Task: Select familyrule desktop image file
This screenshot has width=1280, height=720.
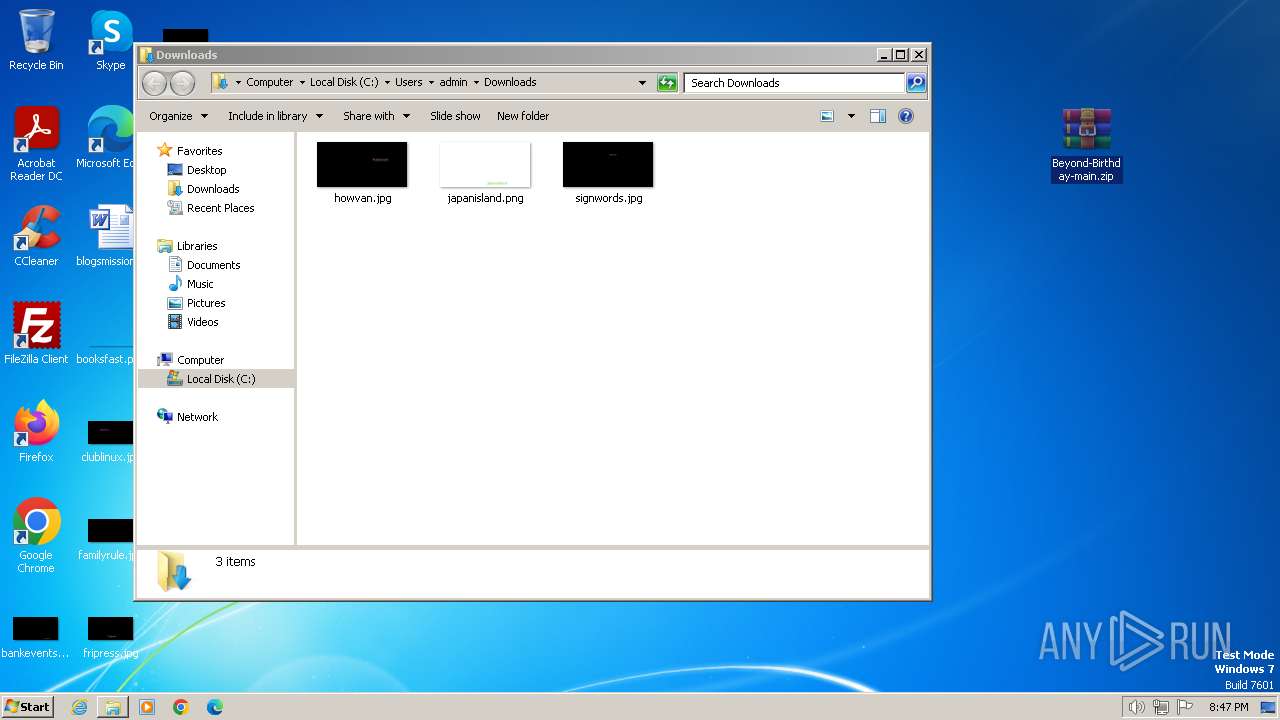Action: pos(108,540)
